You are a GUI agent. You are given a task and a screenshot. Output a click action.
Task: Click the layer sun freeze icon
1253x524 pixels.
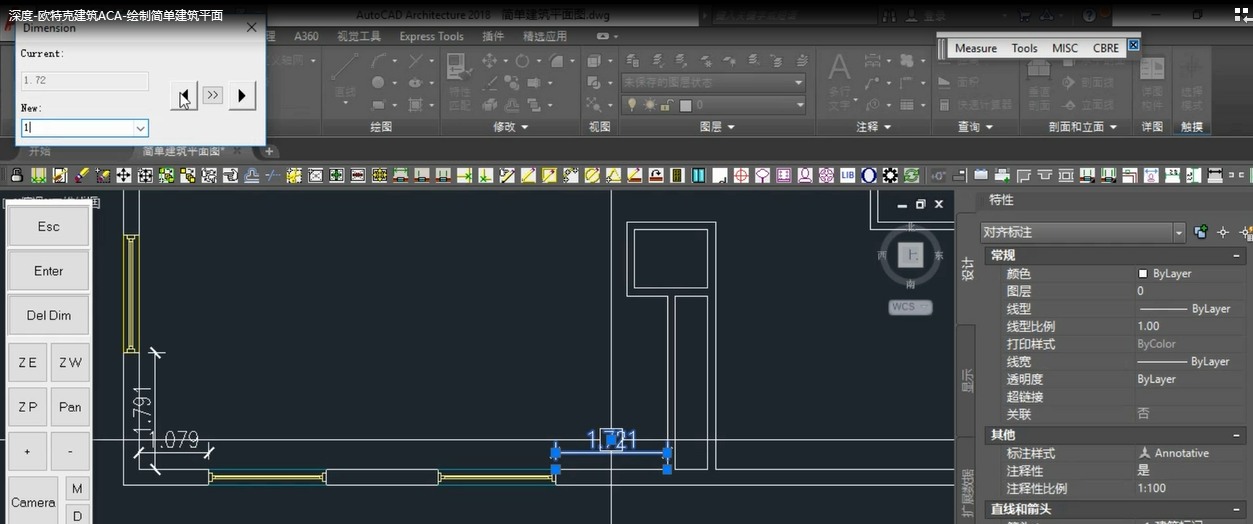tap(650, 105)
